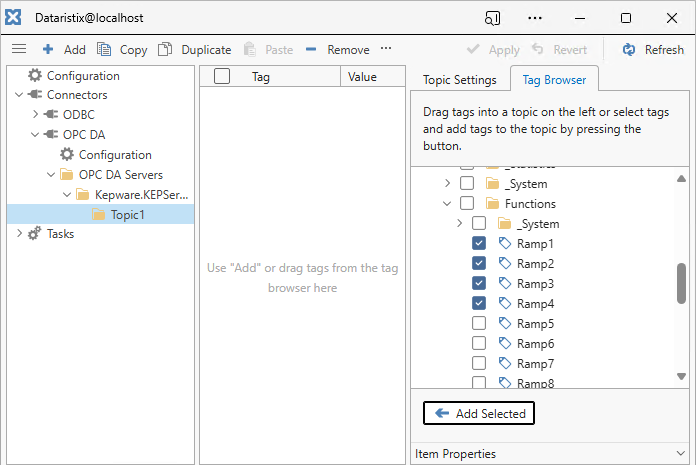Click the Copy icon in toolbar
Screen dimensions: 696x465
(105, 50)
